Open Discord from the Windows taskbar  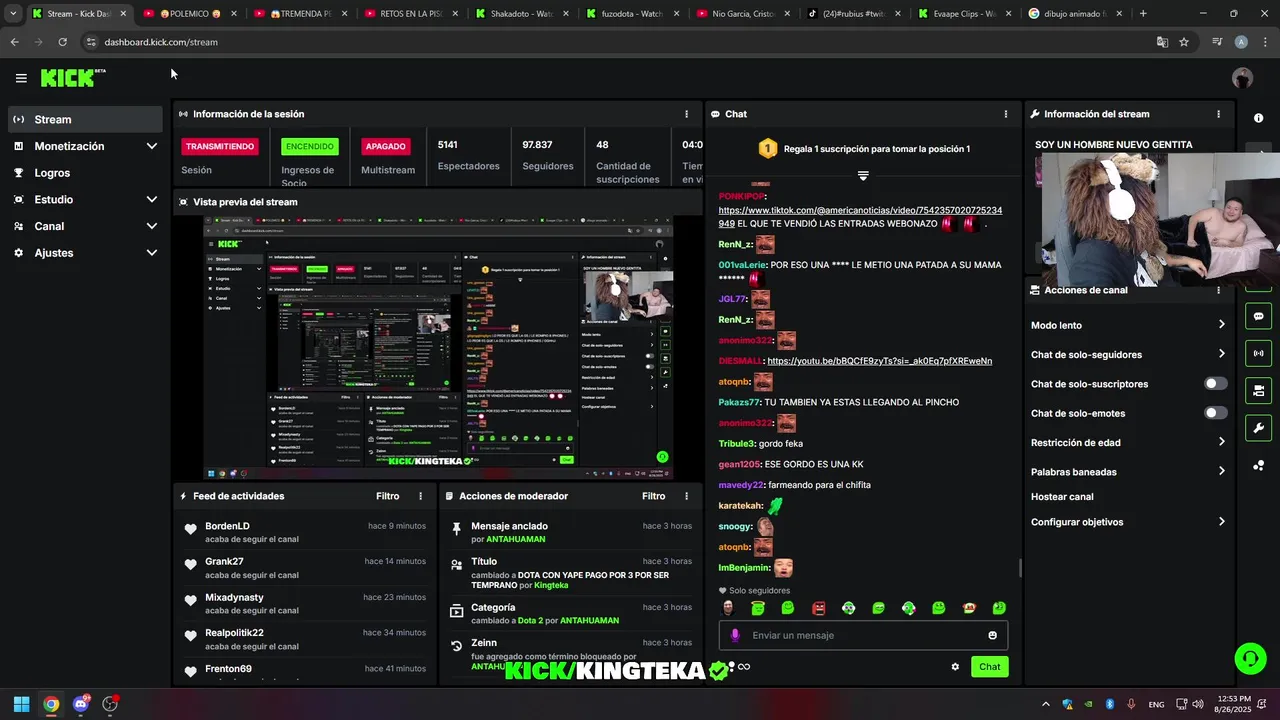(x=81, y=704)
